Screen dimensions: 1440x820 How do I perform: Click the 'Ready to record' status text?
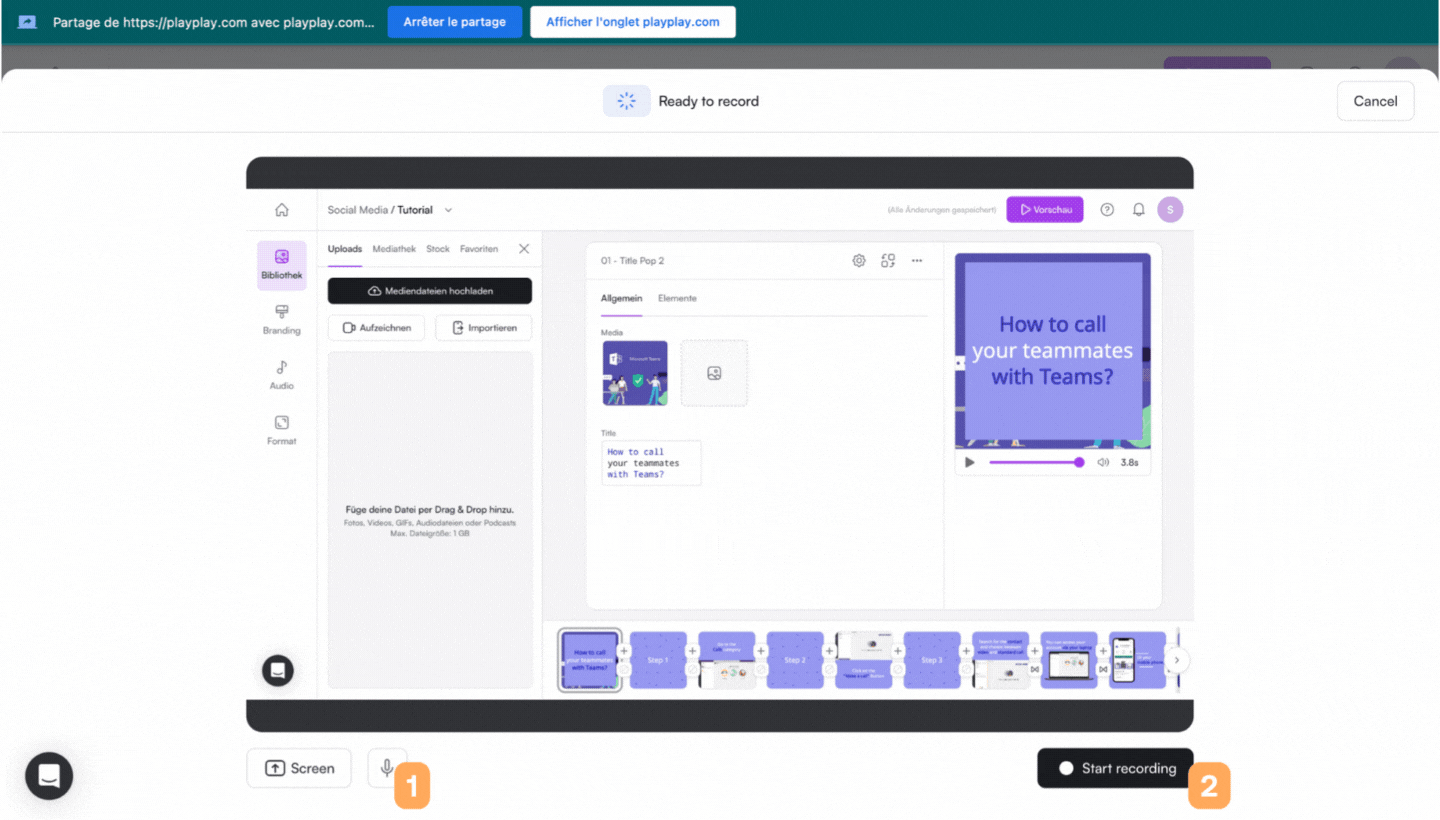[x=708, y=101]
